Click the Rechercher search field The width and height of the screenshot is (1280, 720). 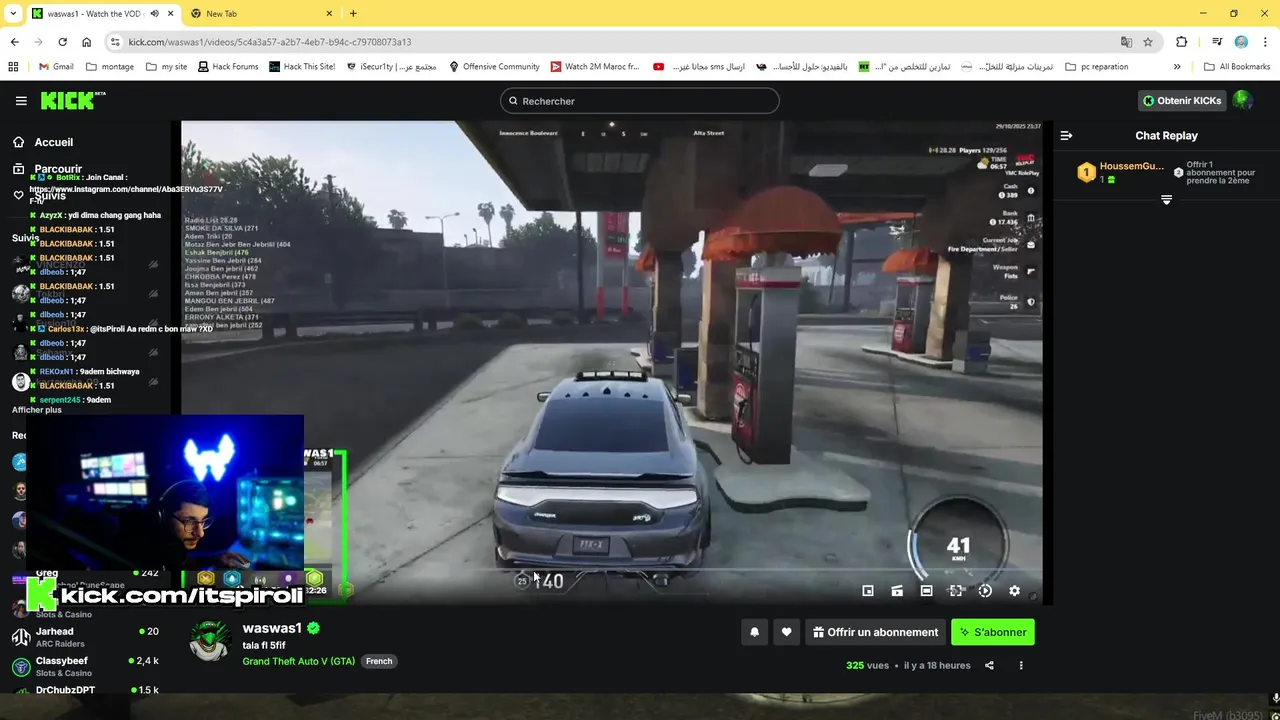pyautogui.click(x=640, y=101)
